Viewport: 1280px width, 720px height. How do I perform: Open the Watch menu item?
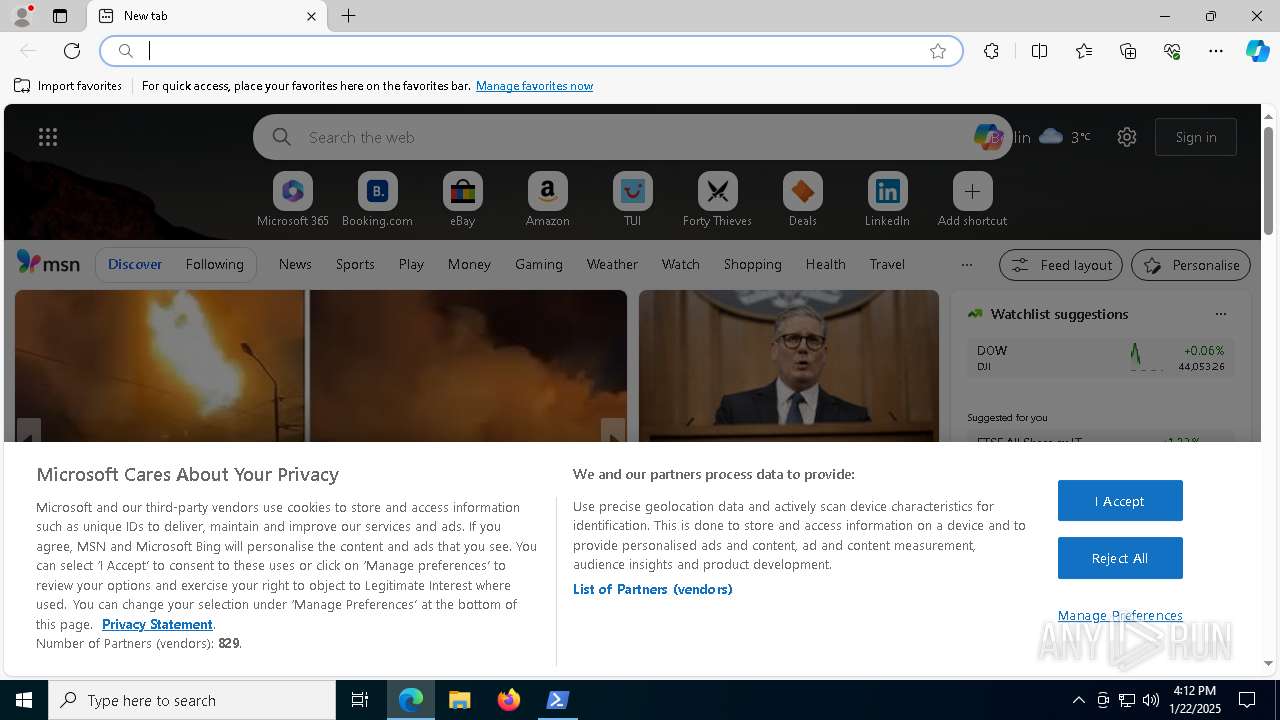681,264
